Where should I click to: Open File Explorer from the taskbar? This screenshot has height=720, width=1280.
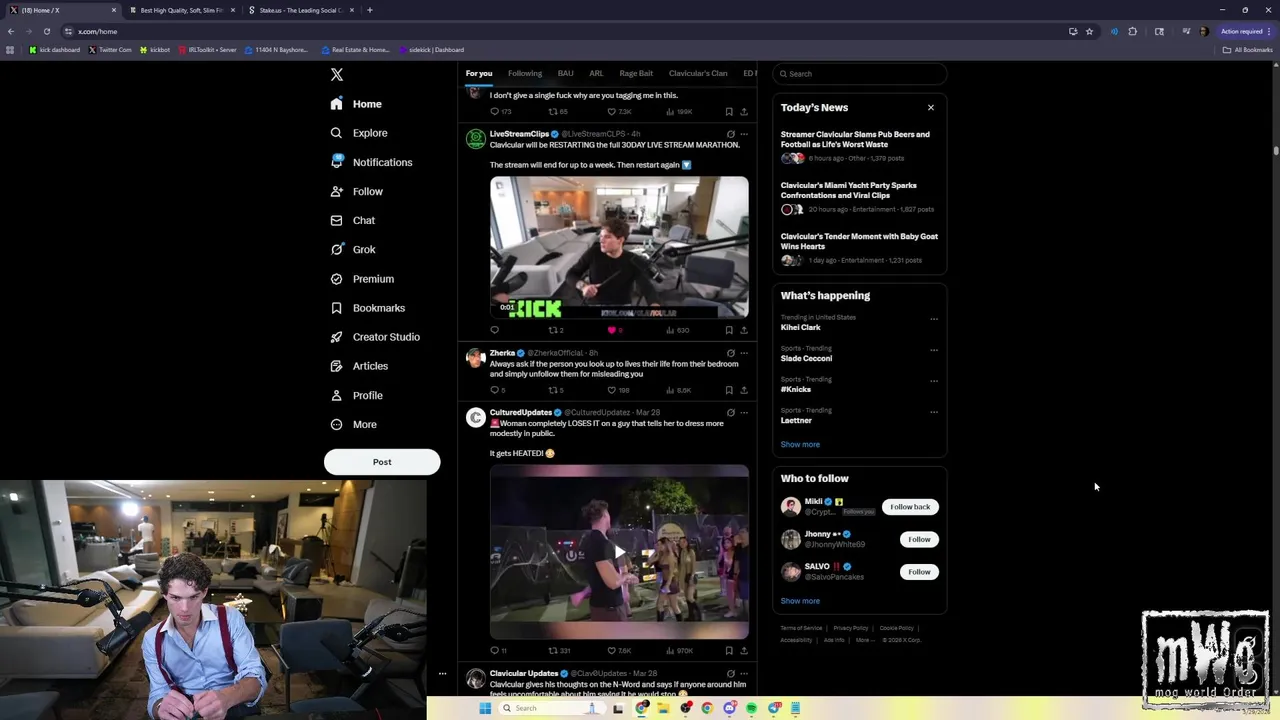click(x=663, y=708)
